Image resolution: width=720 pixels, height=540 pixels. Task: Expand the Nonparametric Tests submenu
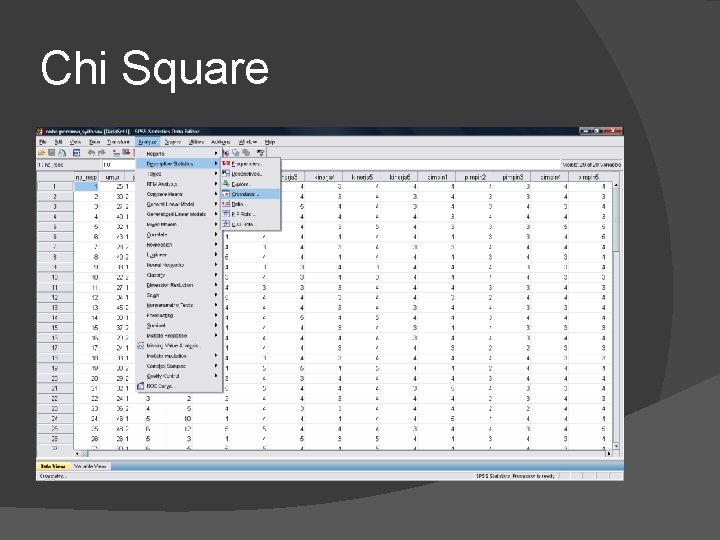[x=179, y=305]
